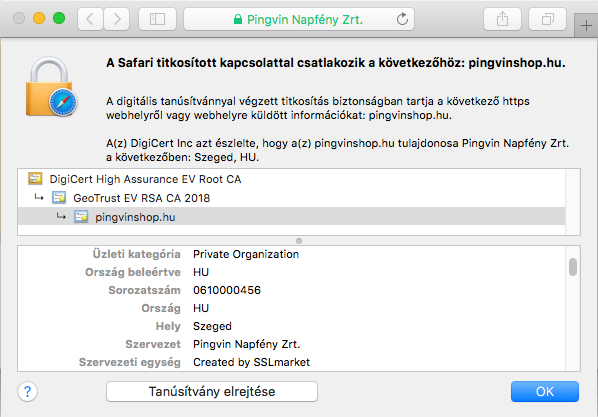Click the Private Organization value
This screenshot has width=598, height=417.
[x=246, y=254]
